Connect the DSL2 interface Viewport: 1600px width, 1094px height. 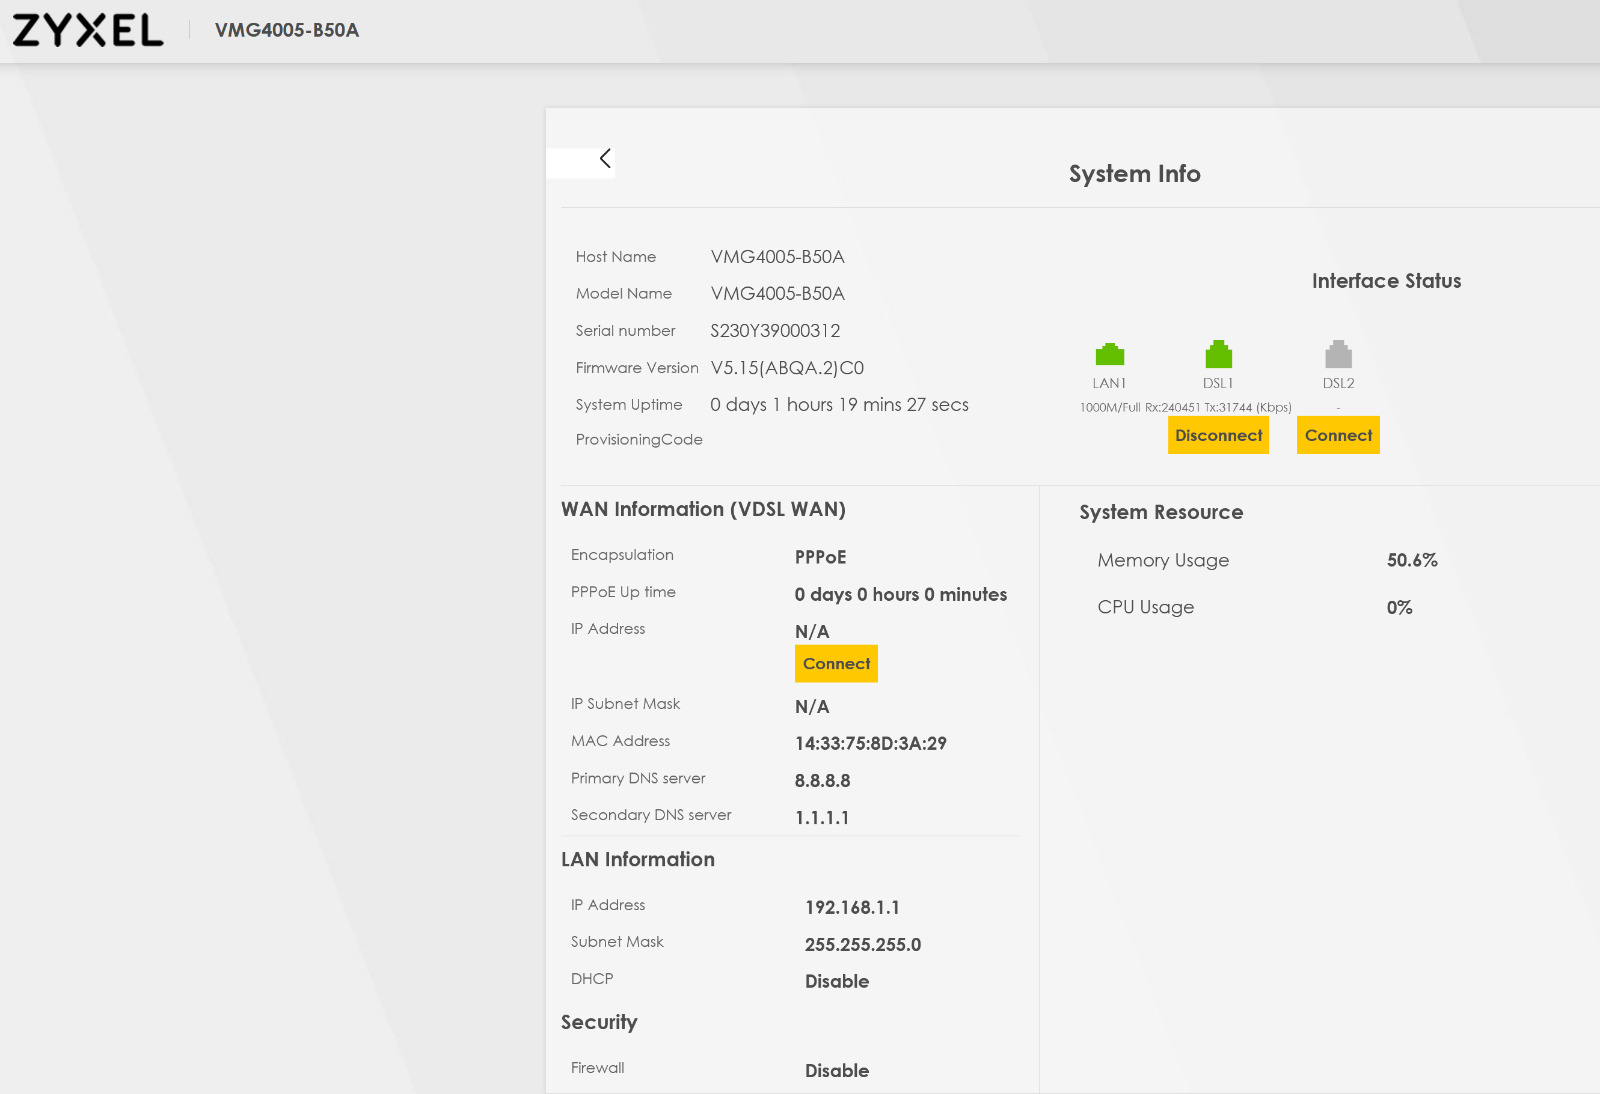[1338, 435]
